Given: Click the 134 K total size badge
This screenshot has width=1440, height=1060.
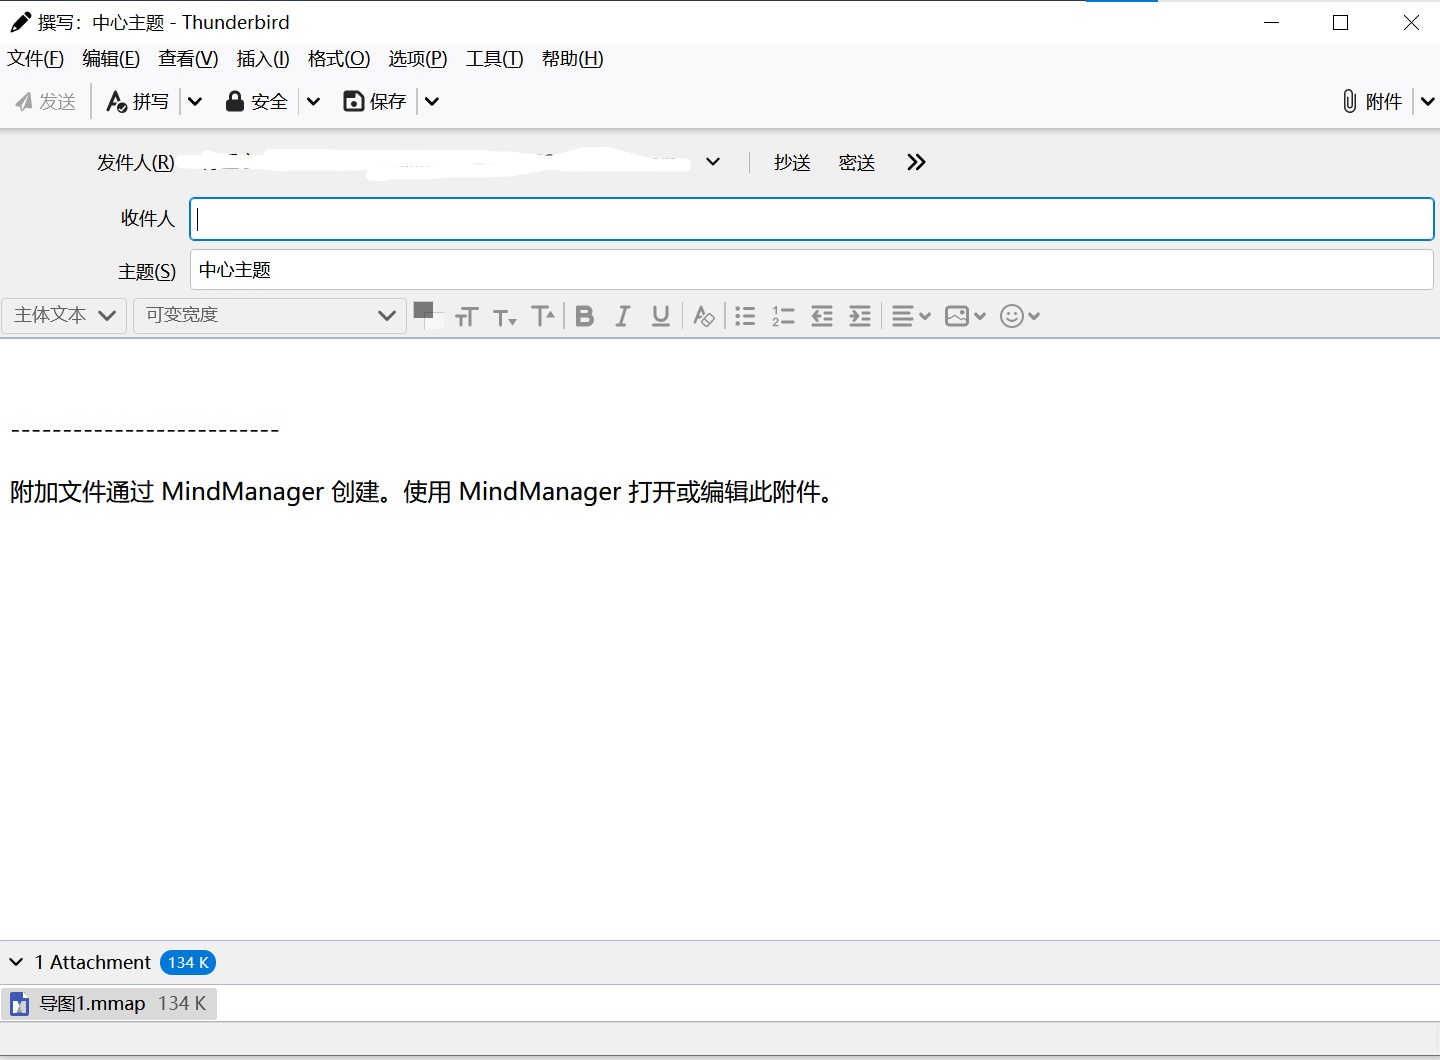Looking at the screenshot, I should click(188, 962).
